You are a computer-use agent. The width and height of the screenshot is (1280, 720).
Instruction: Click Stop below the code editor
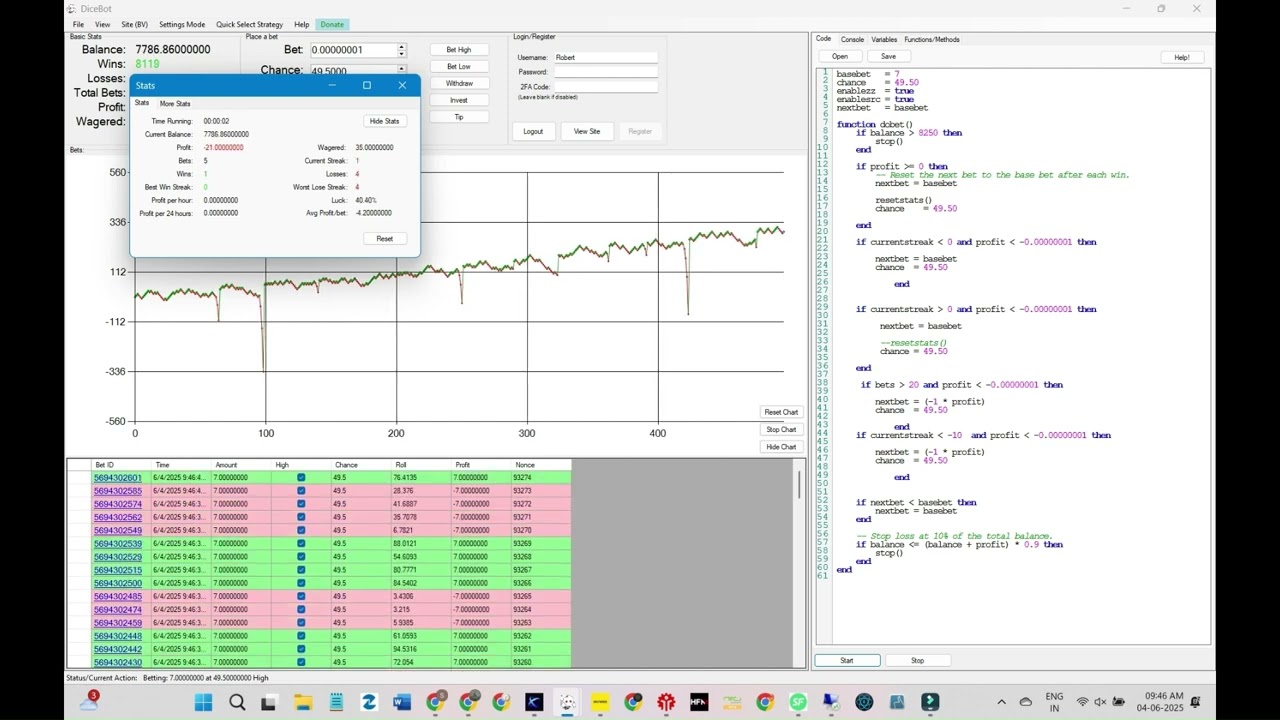pos(917,660)
